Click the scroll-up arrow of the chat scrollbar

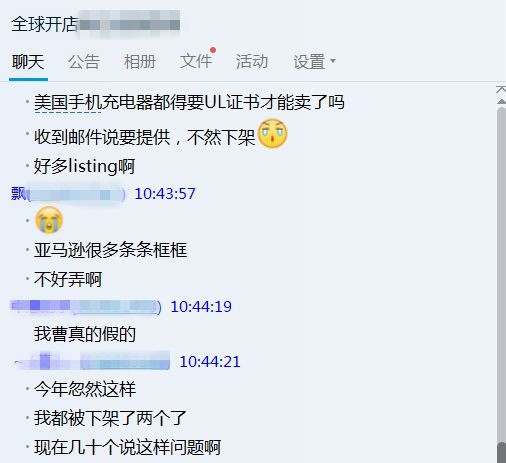click(501, 101)
